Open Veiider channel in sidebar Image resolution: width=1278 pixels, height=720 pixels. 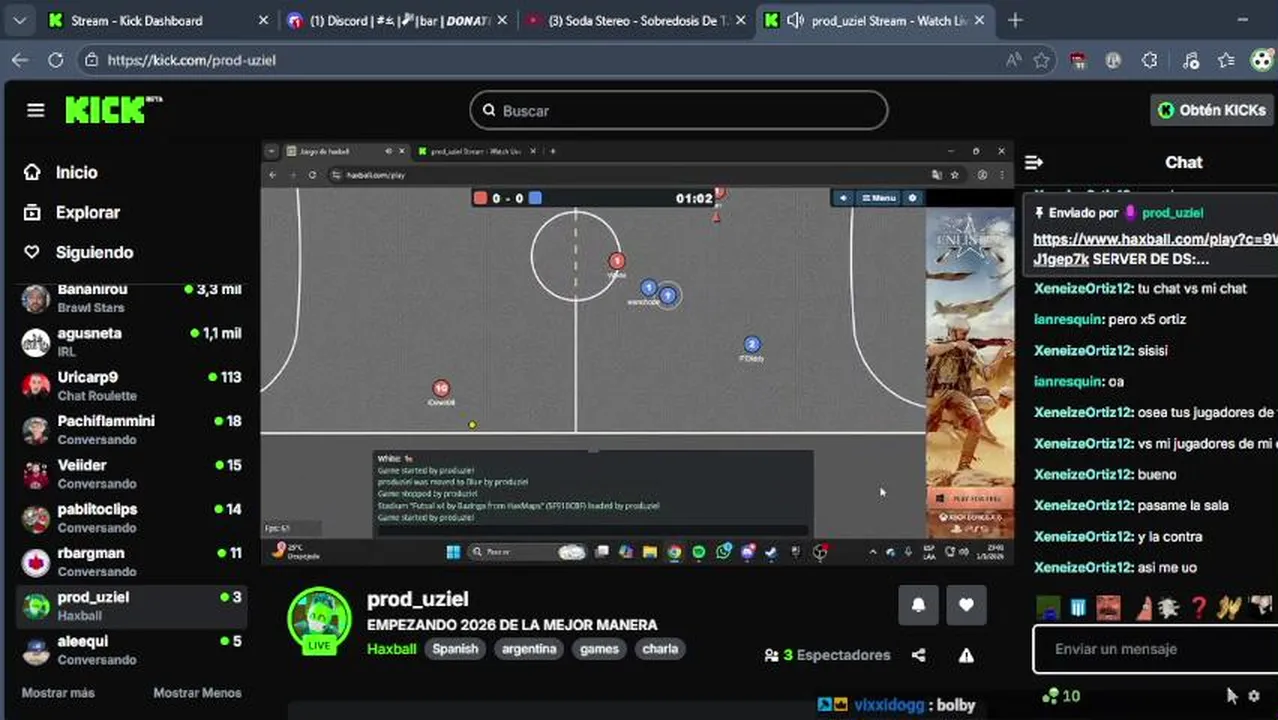tap(132, 473)
